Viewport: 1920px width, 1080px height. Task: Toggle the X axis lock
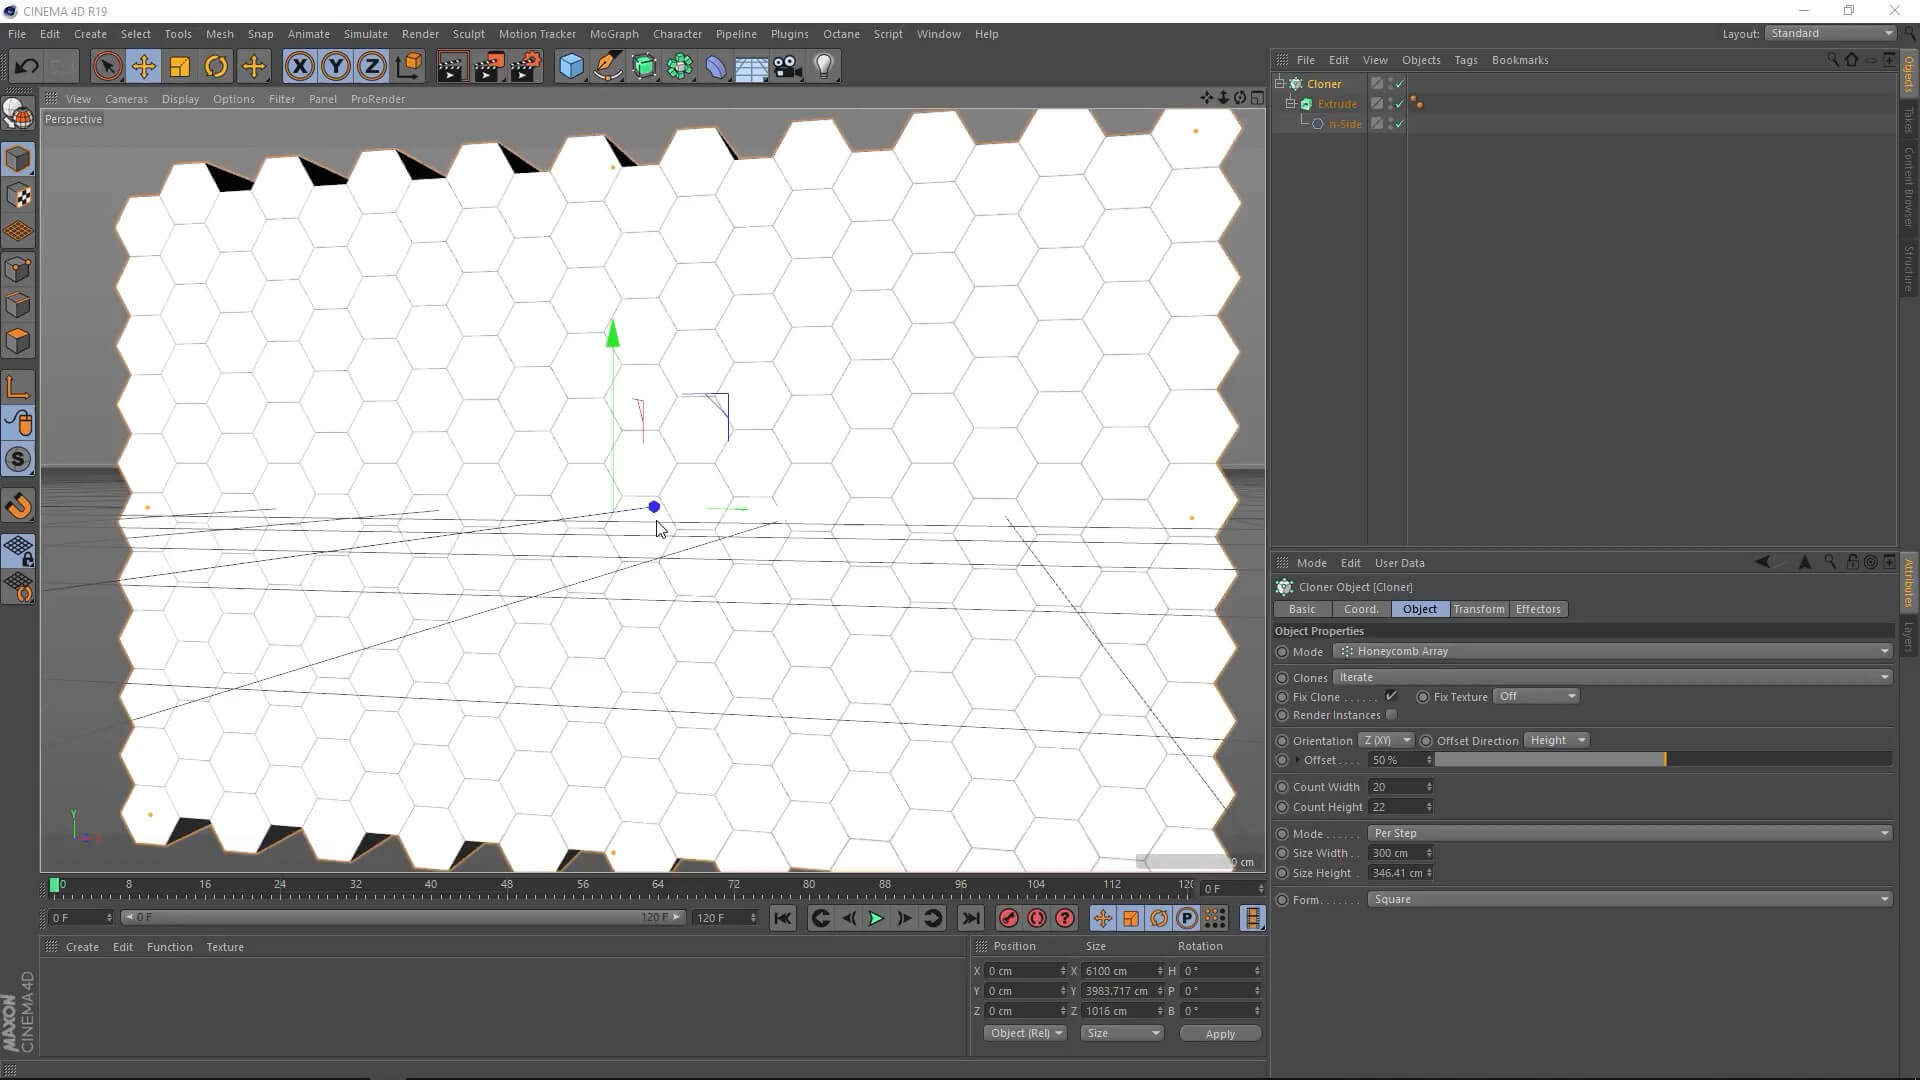pyautogui.click(x=299, y=67)
